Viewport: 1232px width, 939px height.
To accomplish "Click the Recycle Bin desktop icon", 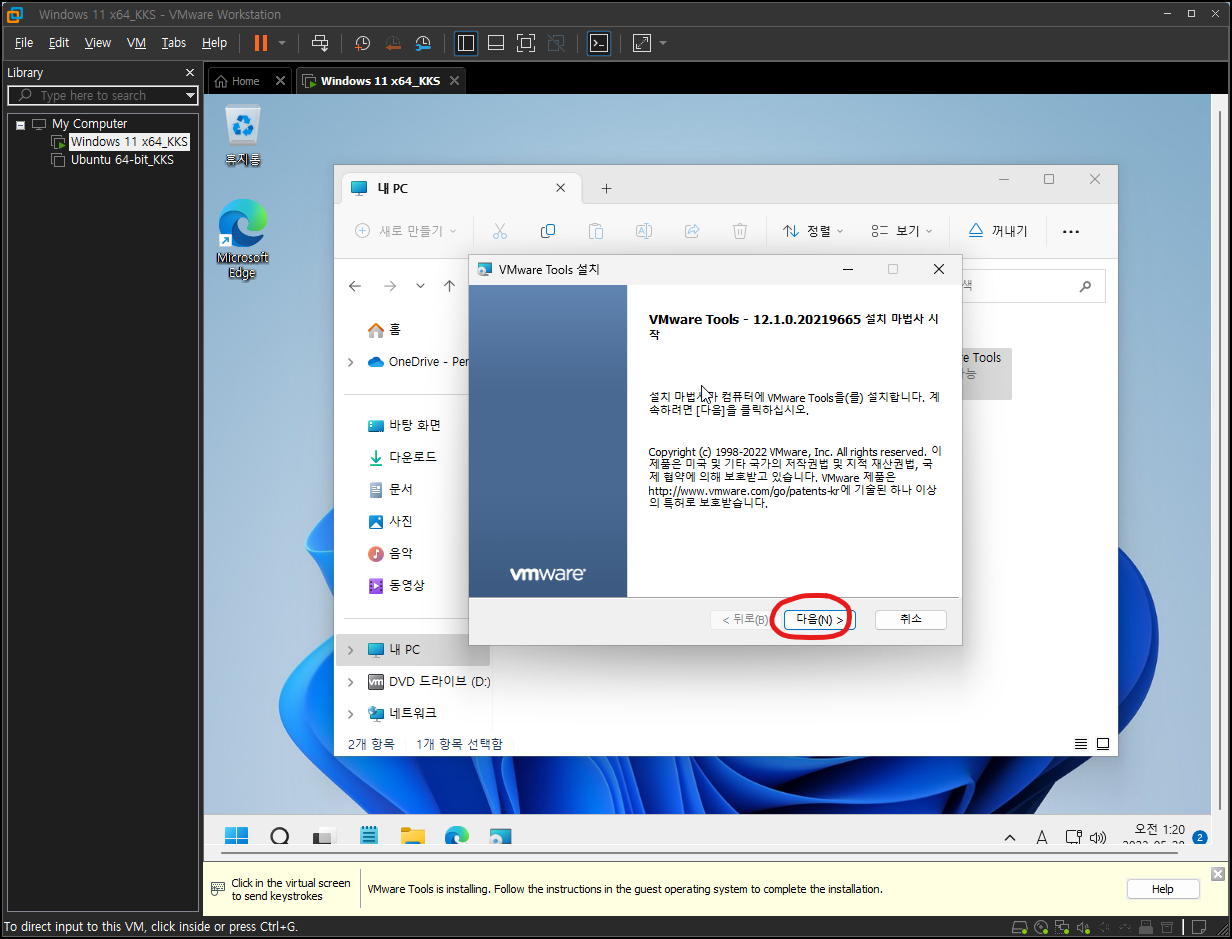I will (243, 136).
